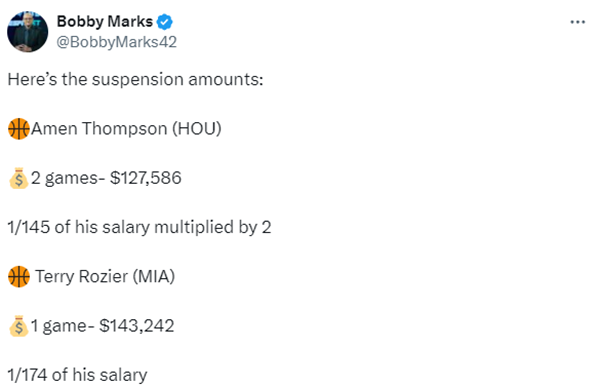600x387 pixels.
Task: Click the blue verified badge
Action: click(x=165, y=22)
